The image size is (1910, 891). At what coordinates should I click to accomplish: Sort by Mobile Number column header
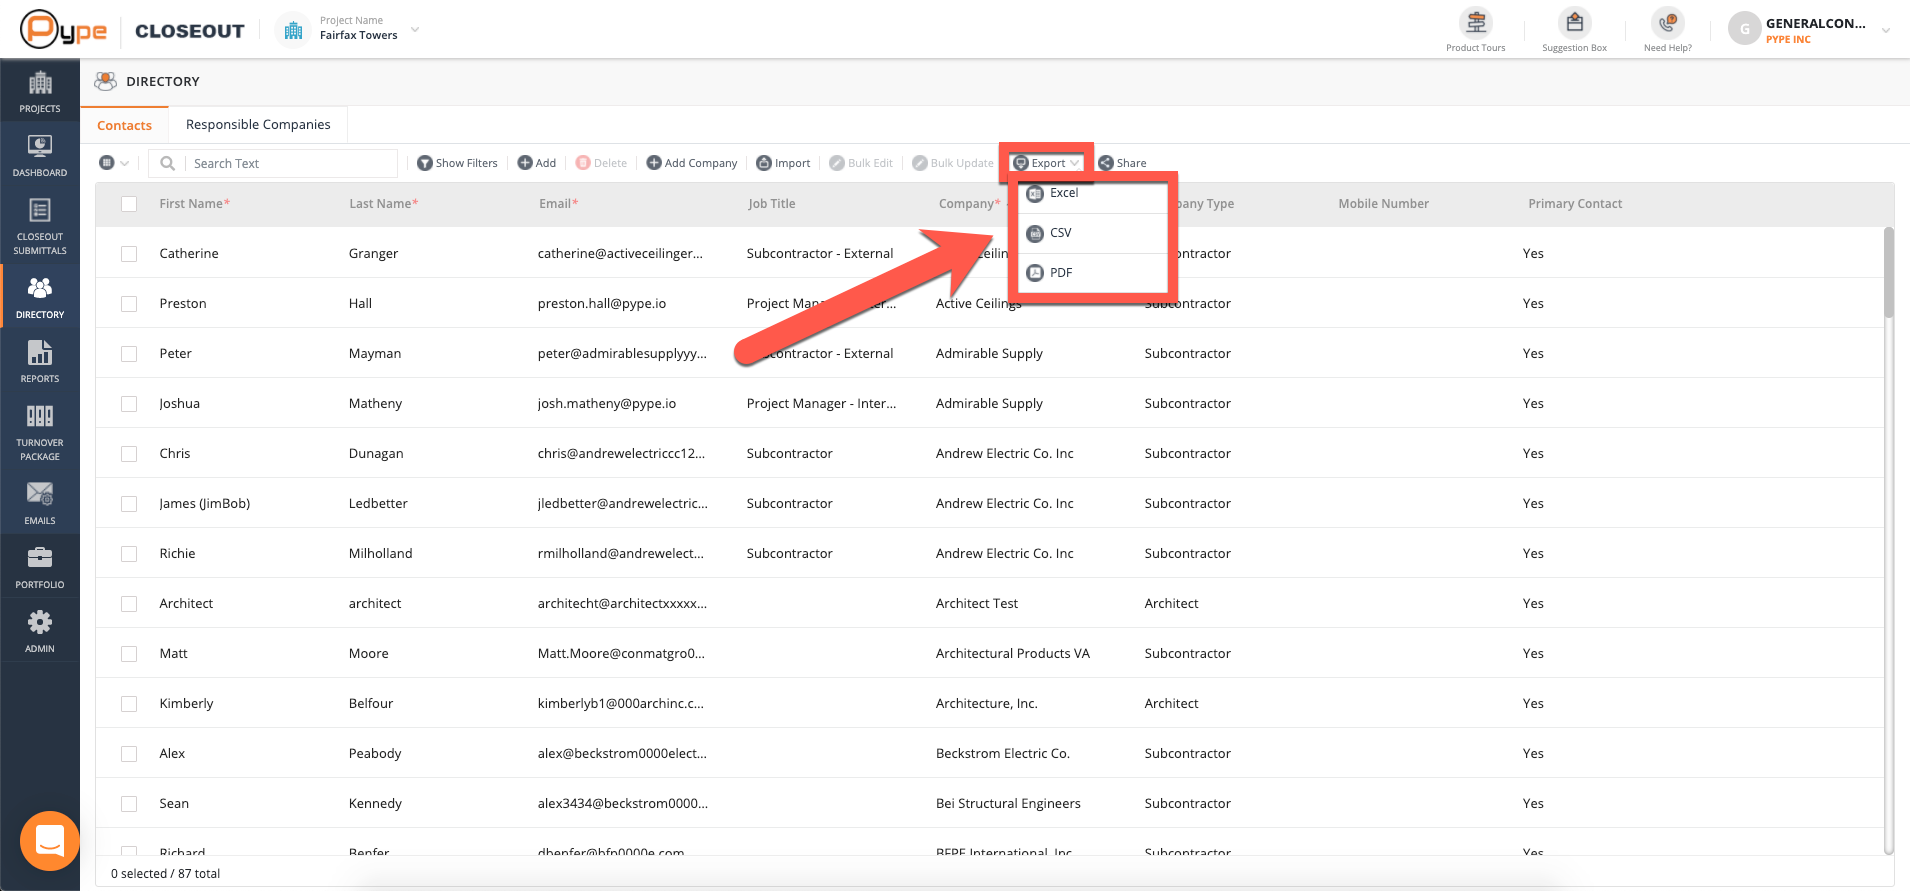click(x=1383, y=204)
